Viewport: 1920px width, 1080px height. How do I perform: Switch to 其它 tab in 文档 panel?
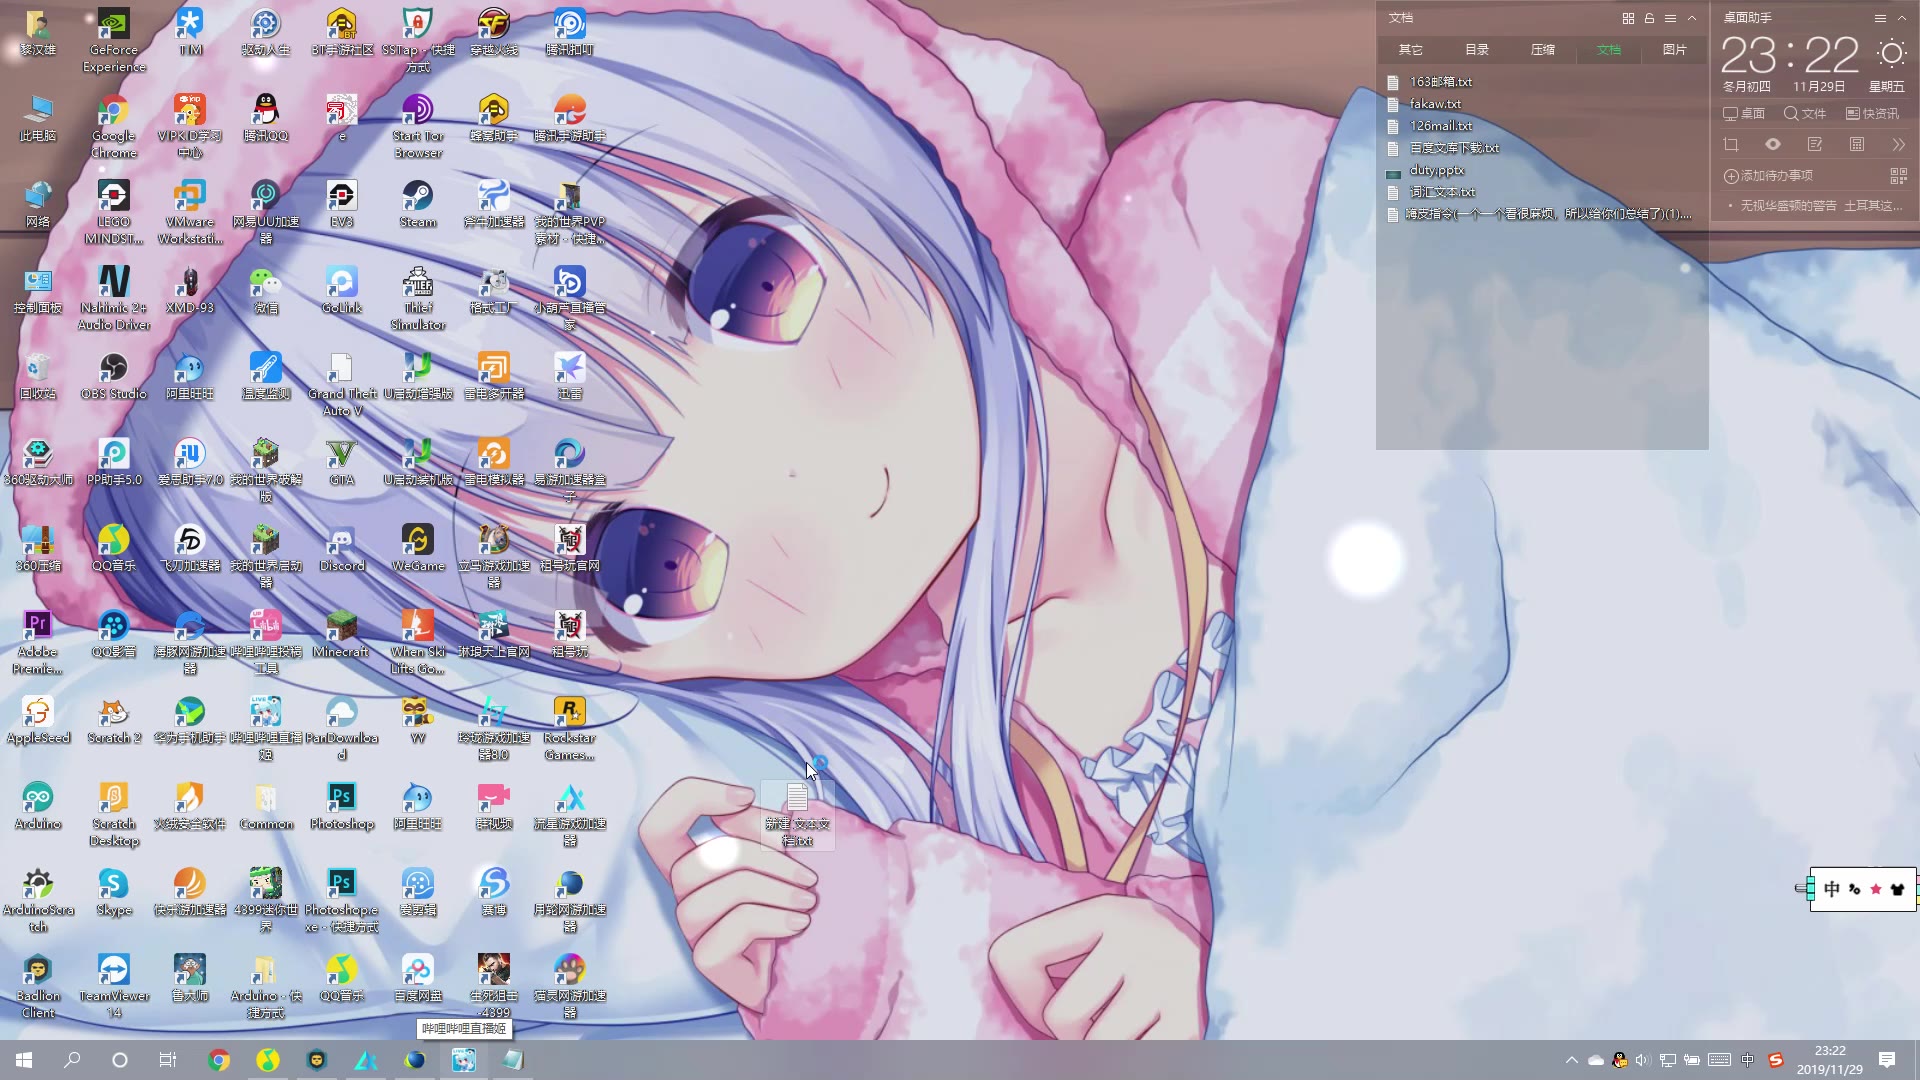pyautogui.click(x=1411, y=50)
